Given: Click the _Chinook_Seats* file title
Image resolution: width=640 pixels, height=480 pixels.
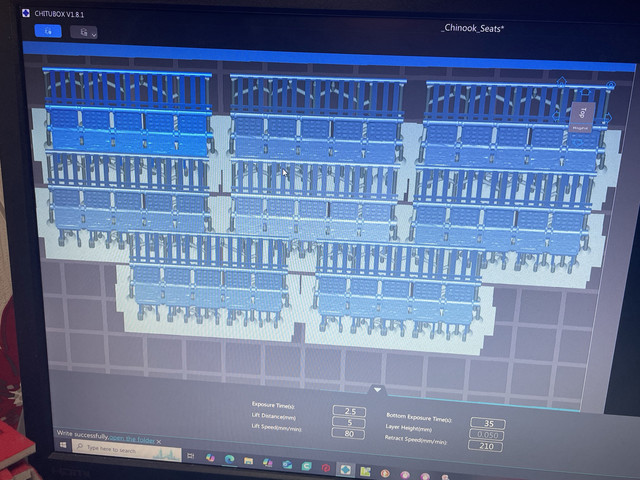Looking at the screenshot, I should click(x=472, y=28).
